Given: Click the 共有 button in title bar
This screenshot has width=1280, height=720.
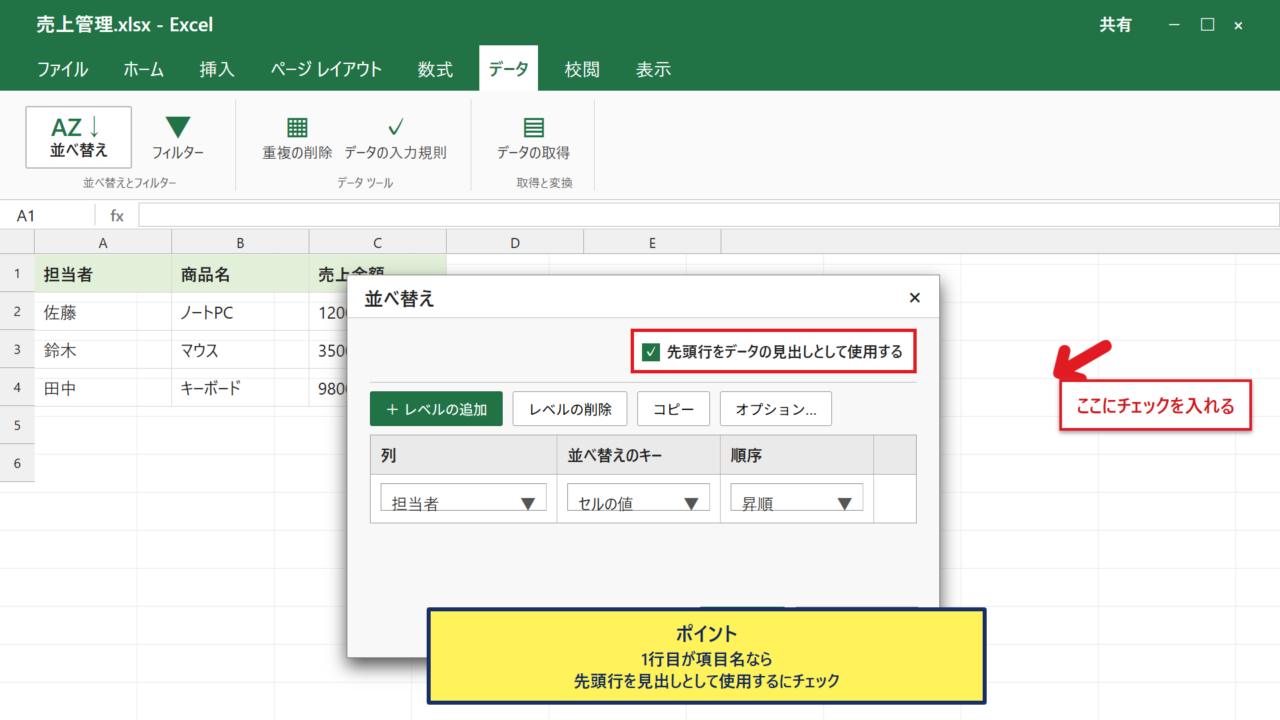Looking at the screenshot, I should (x=1116, y=25).
